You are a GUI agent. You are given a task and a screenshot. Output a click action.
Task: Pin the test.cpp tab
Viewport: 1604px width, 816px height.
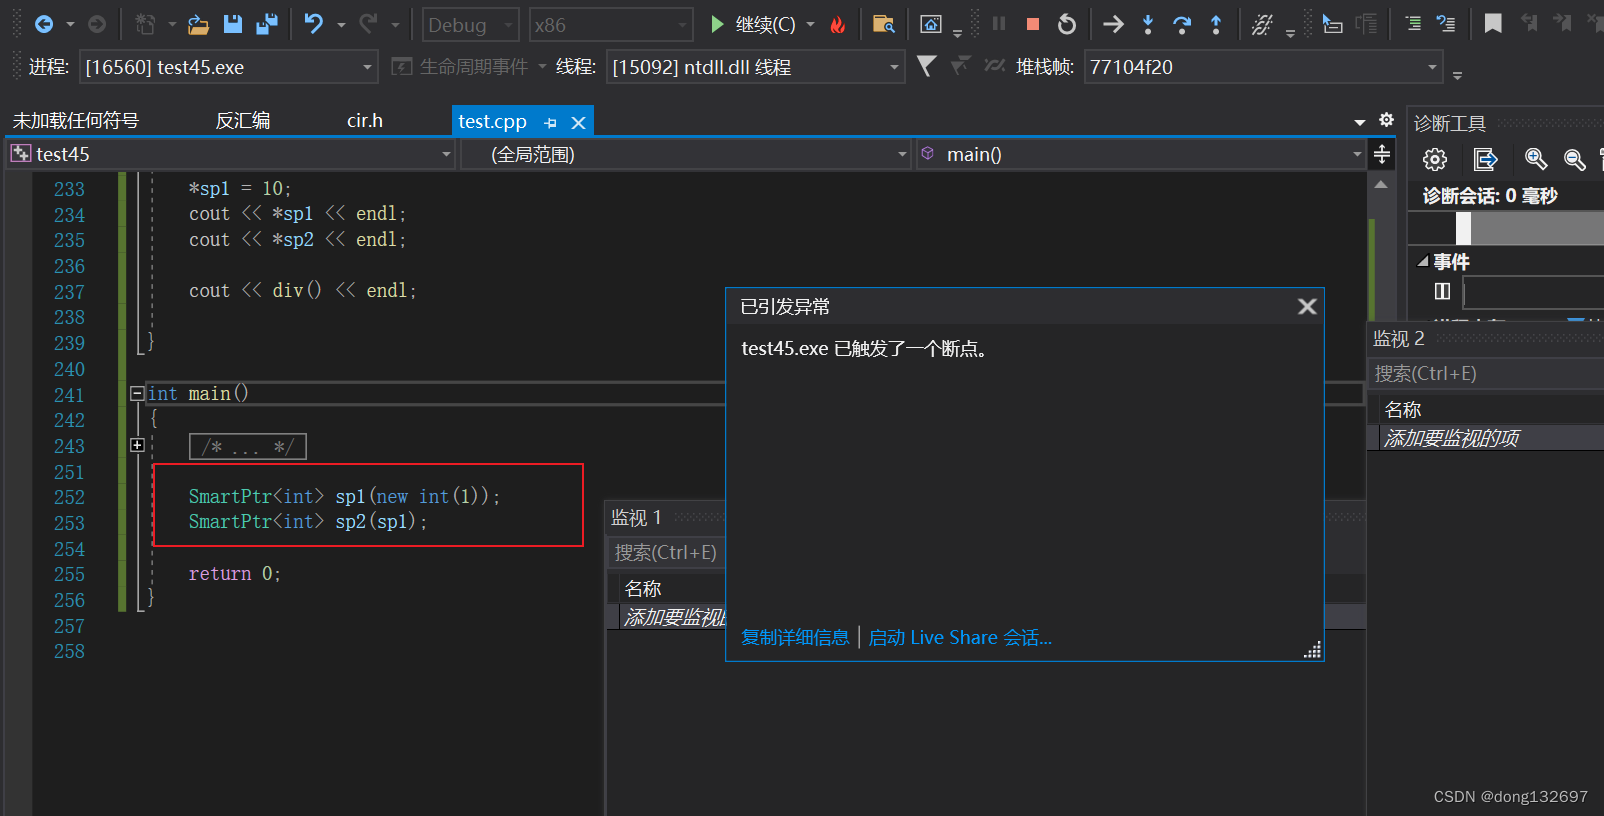[x=550, y=123]
